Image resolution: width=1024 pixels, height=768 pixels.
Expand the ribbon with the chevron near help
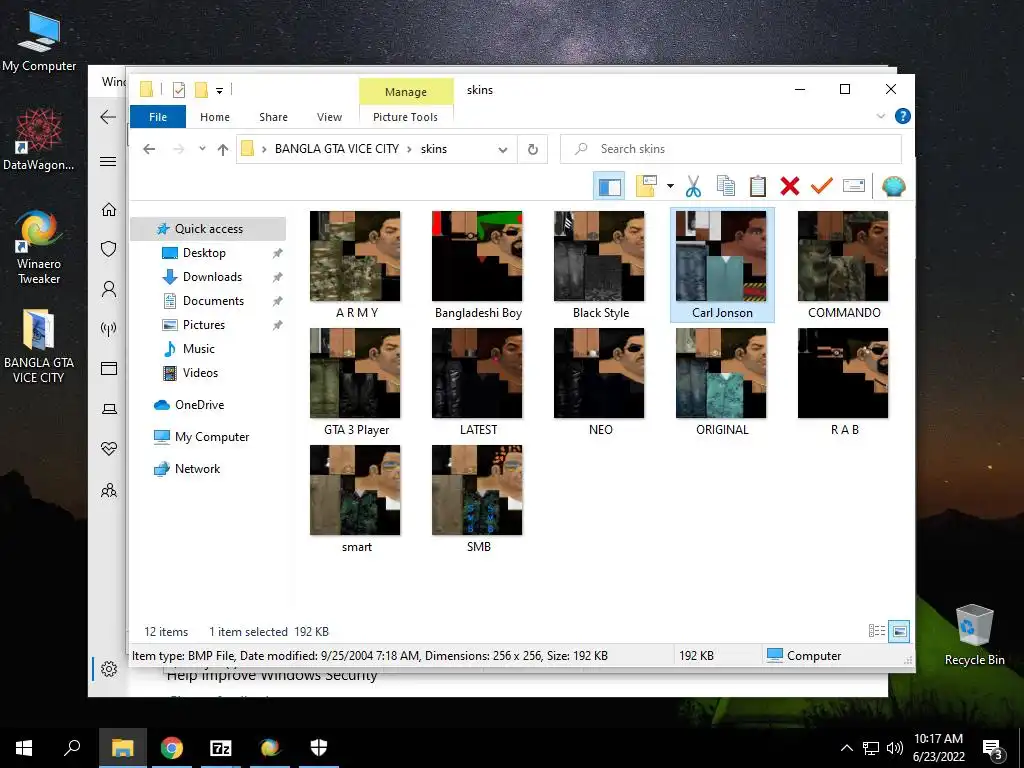880,116
